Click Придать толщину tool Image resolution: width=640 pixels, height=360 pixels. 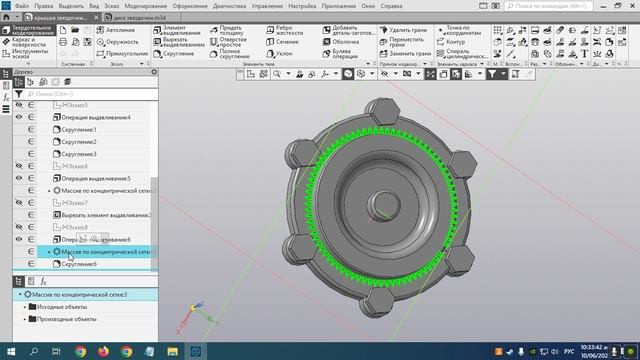[227, 30]
